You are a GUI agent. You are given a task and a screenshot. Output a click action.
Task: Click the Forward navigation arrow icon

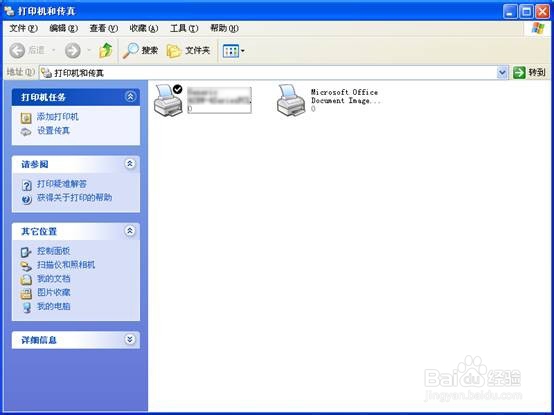click(x=73, y=51)
